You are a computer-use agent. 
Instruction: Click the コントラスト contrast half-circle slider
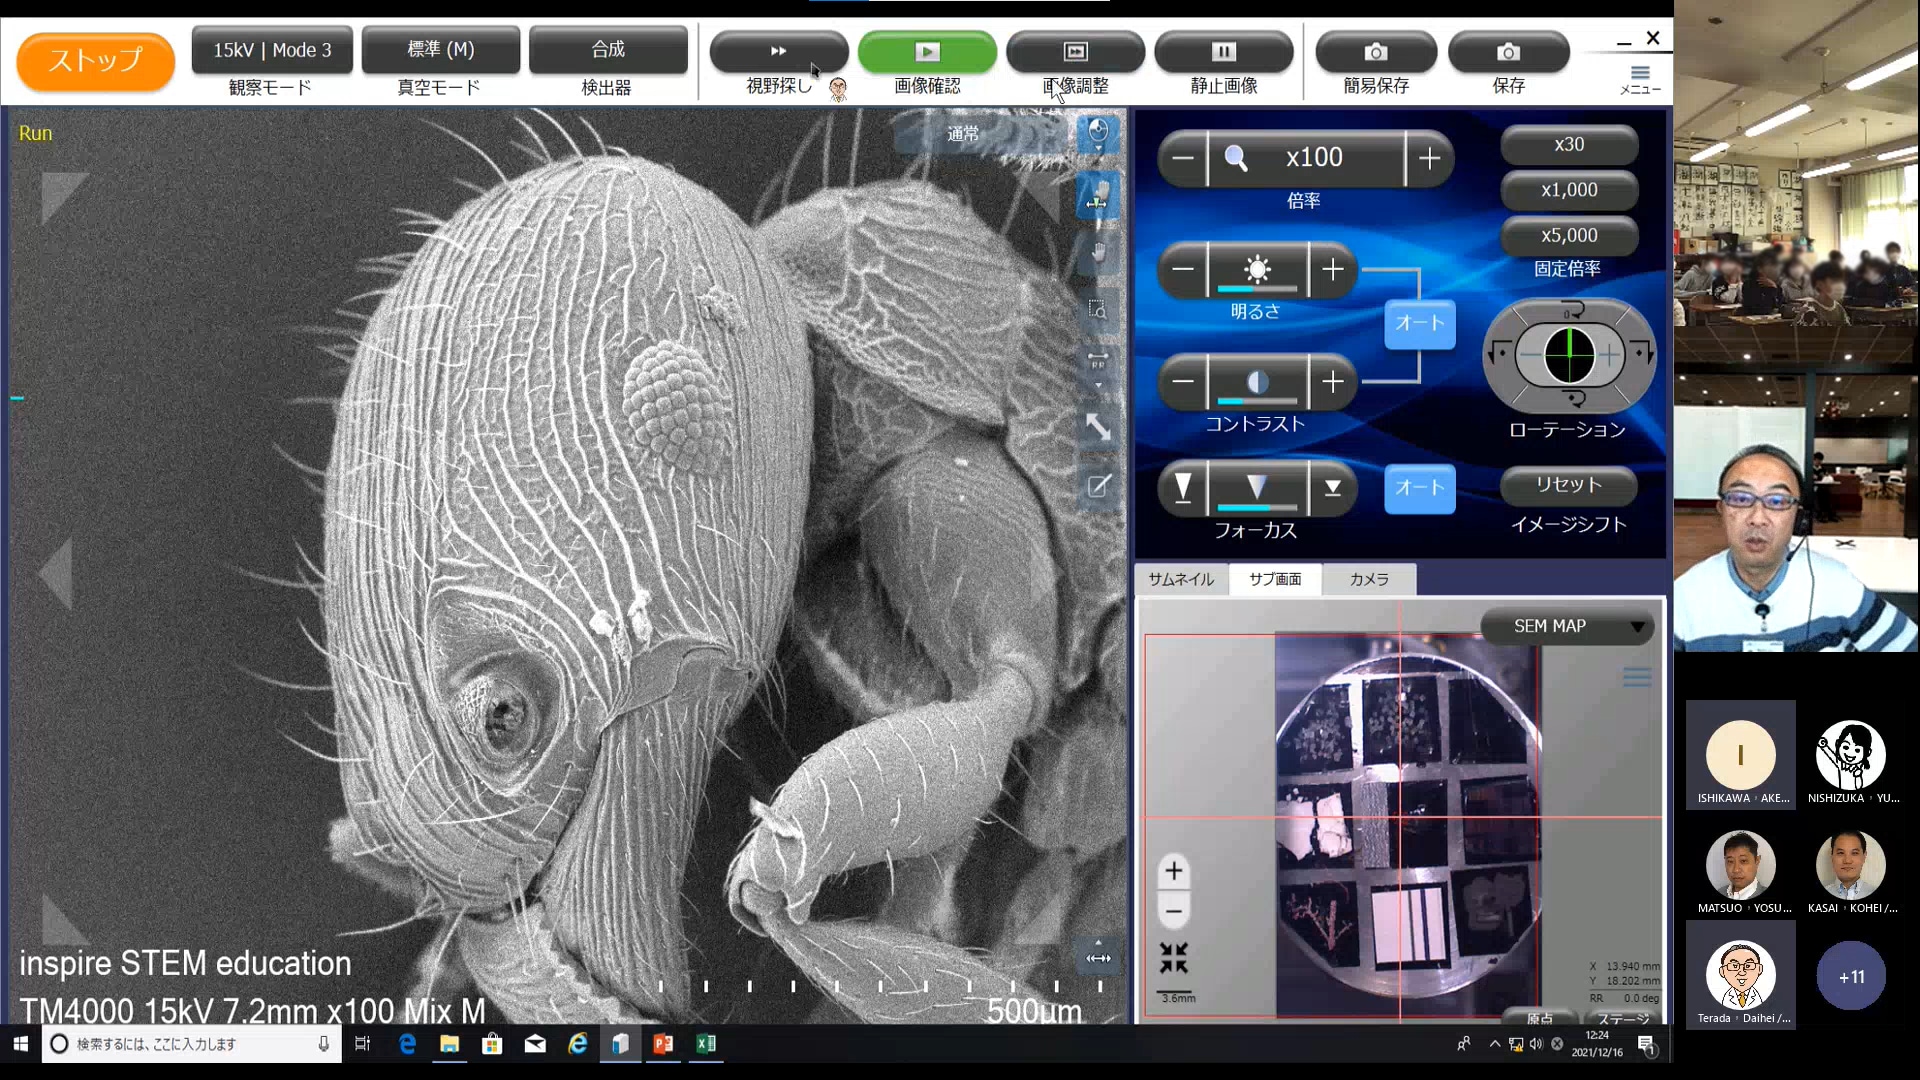(x=1257, y=382)
